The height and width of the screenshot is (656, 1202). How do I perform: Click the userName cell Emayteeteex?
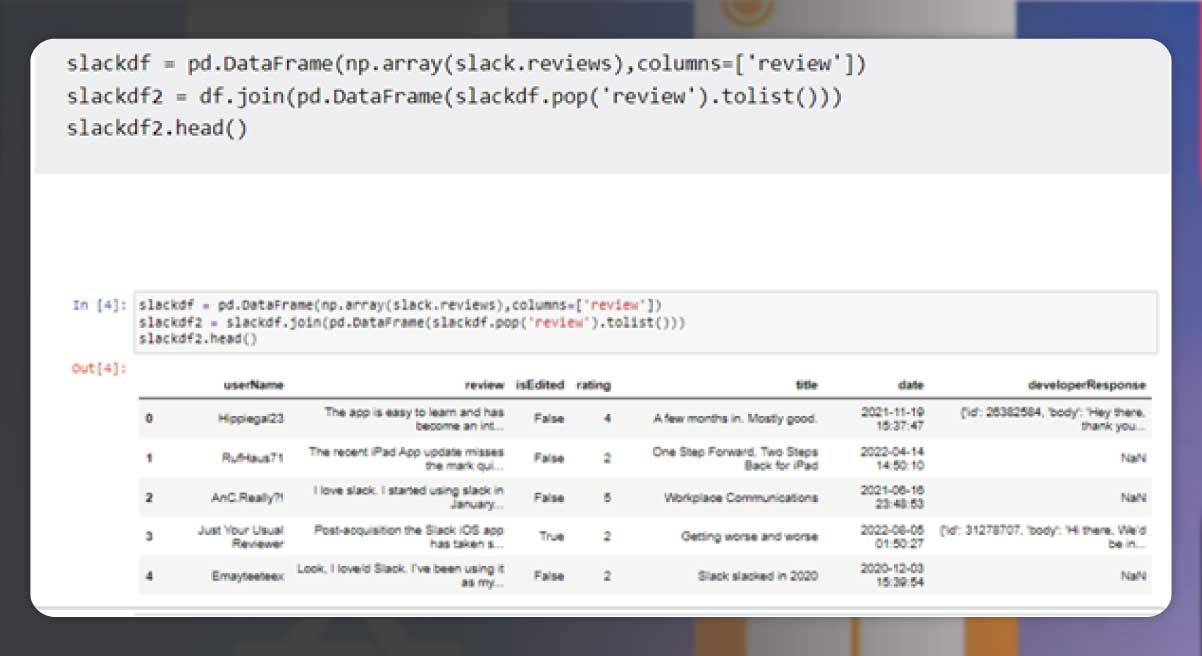click(248, 576)
